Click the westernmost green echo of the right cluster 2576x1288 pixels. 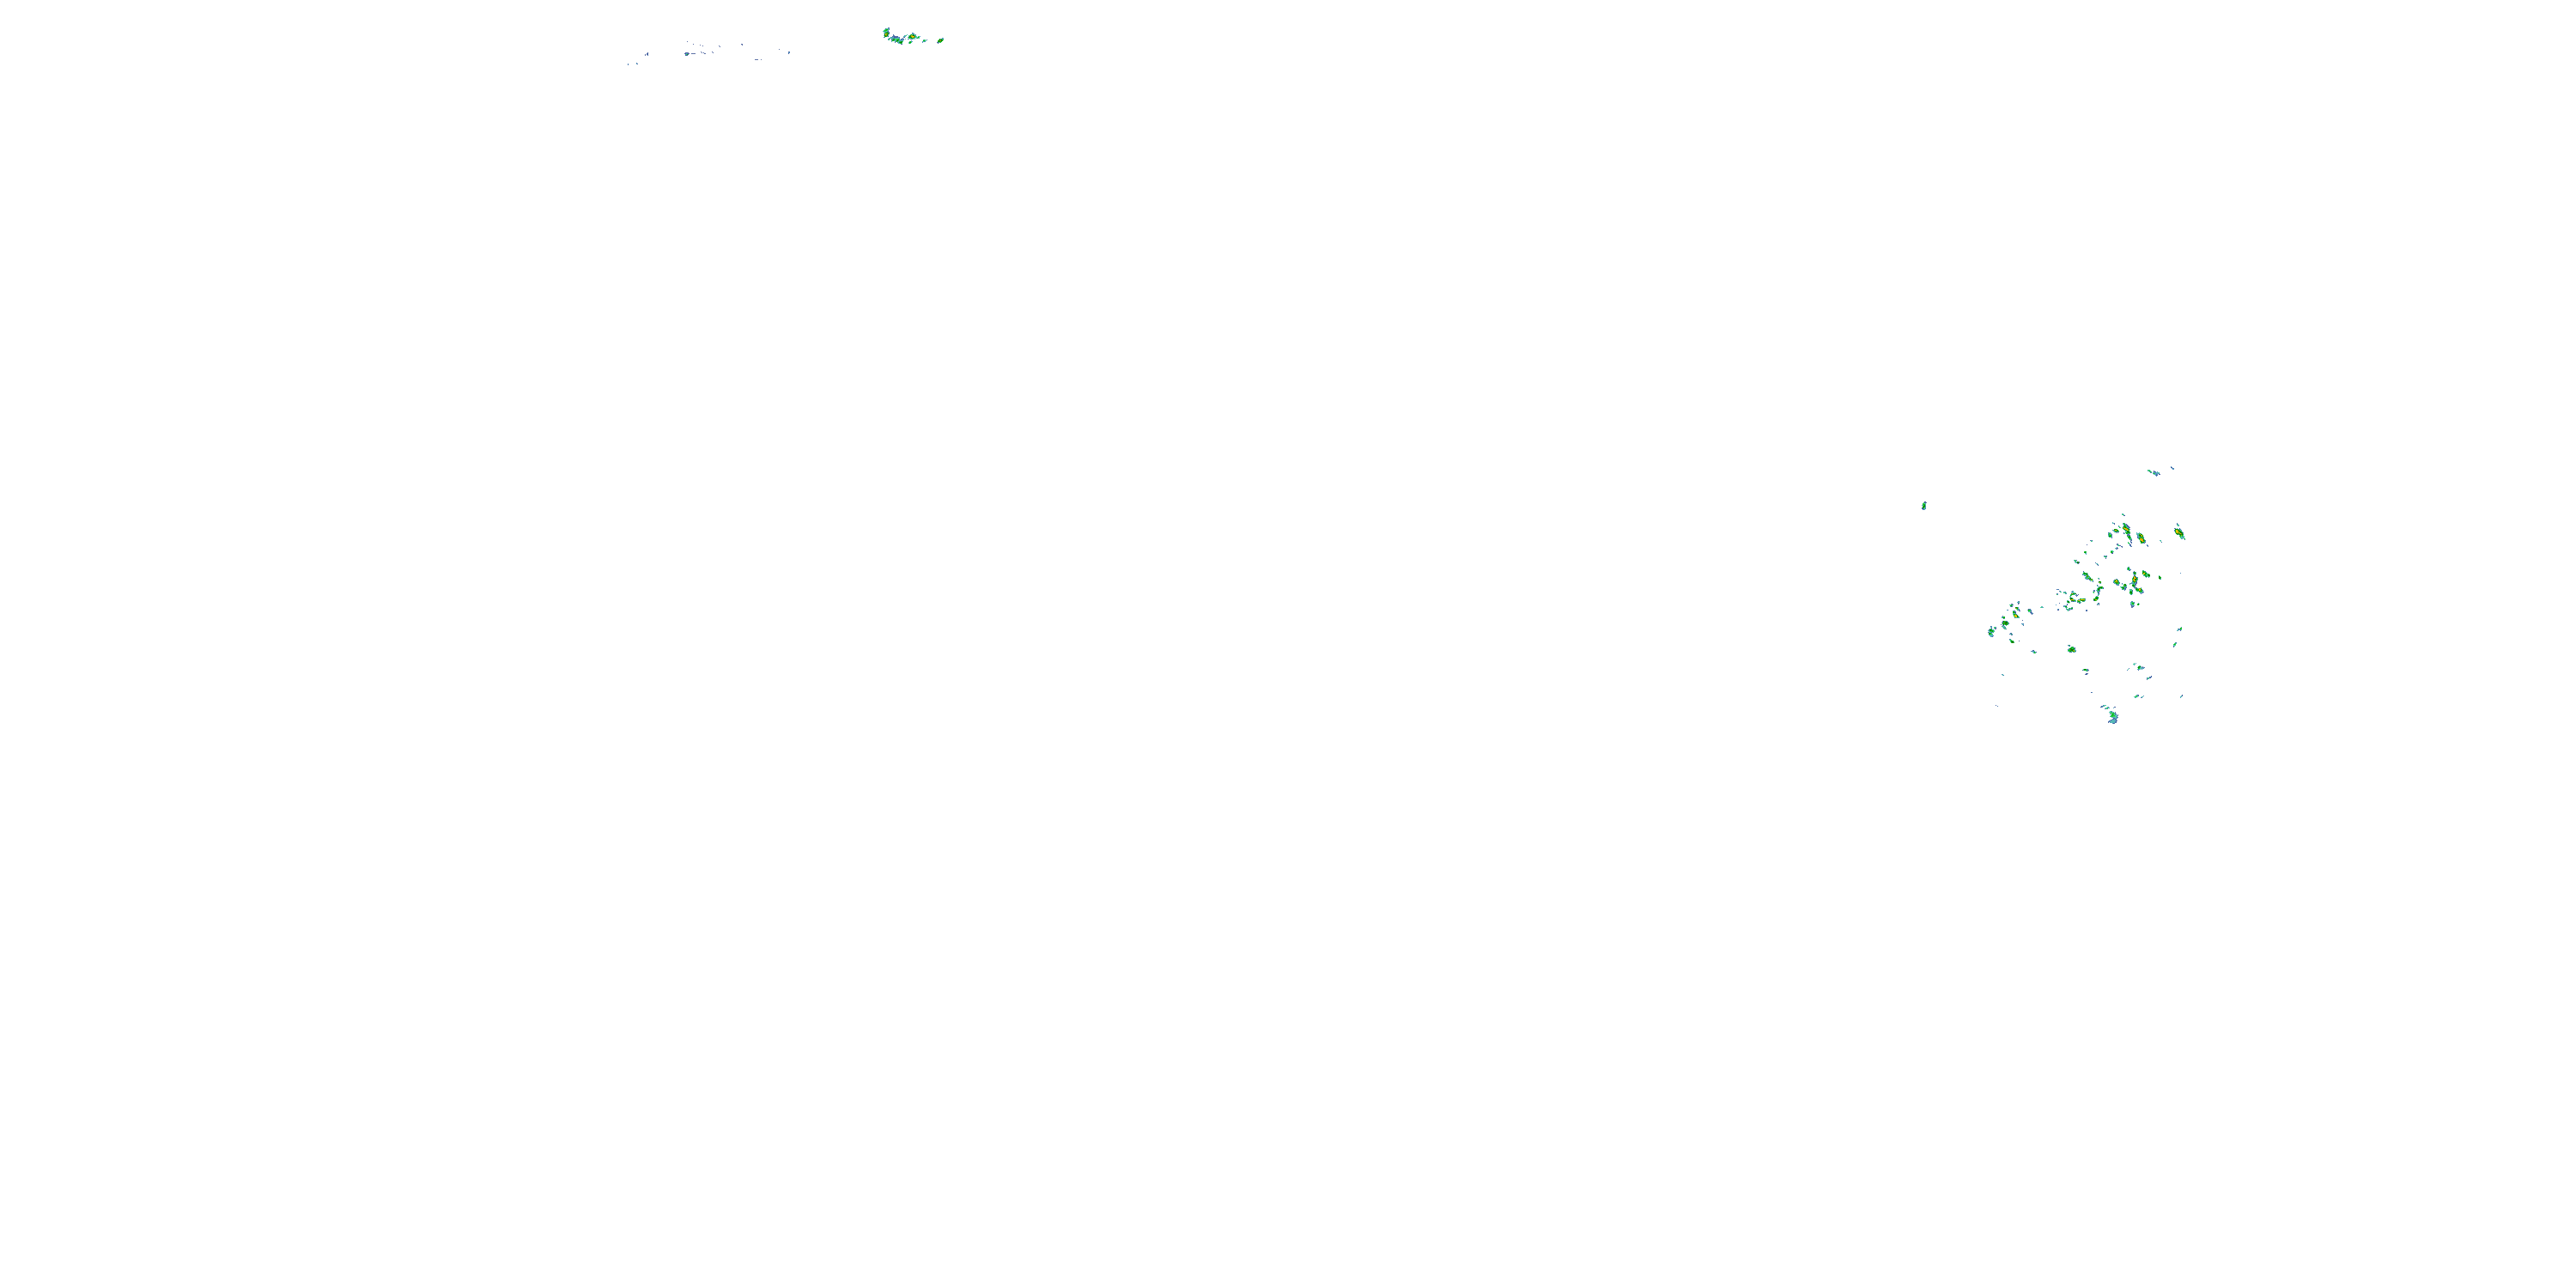coord(1992,632)
